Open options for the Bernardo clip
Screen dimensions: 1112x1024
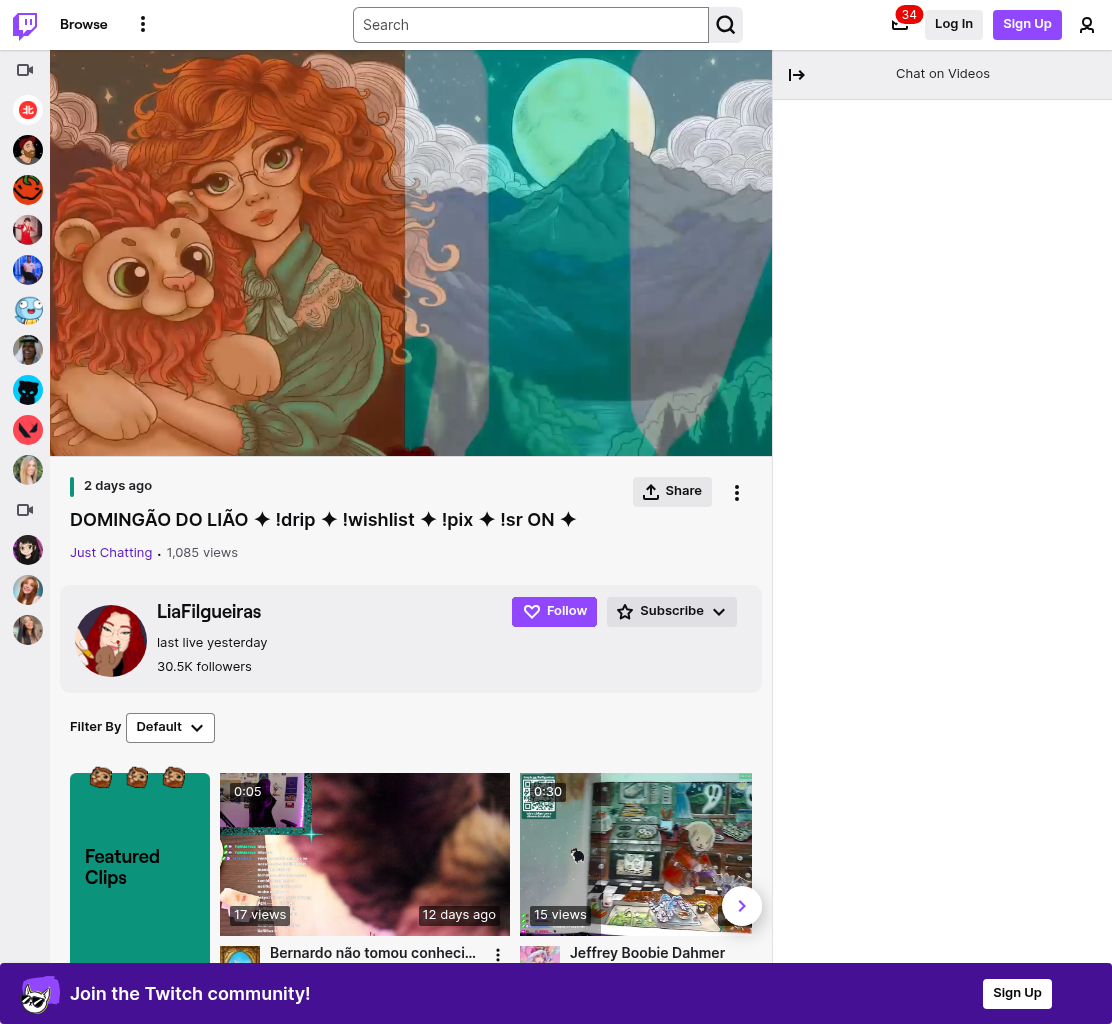(x=498, y=955)
